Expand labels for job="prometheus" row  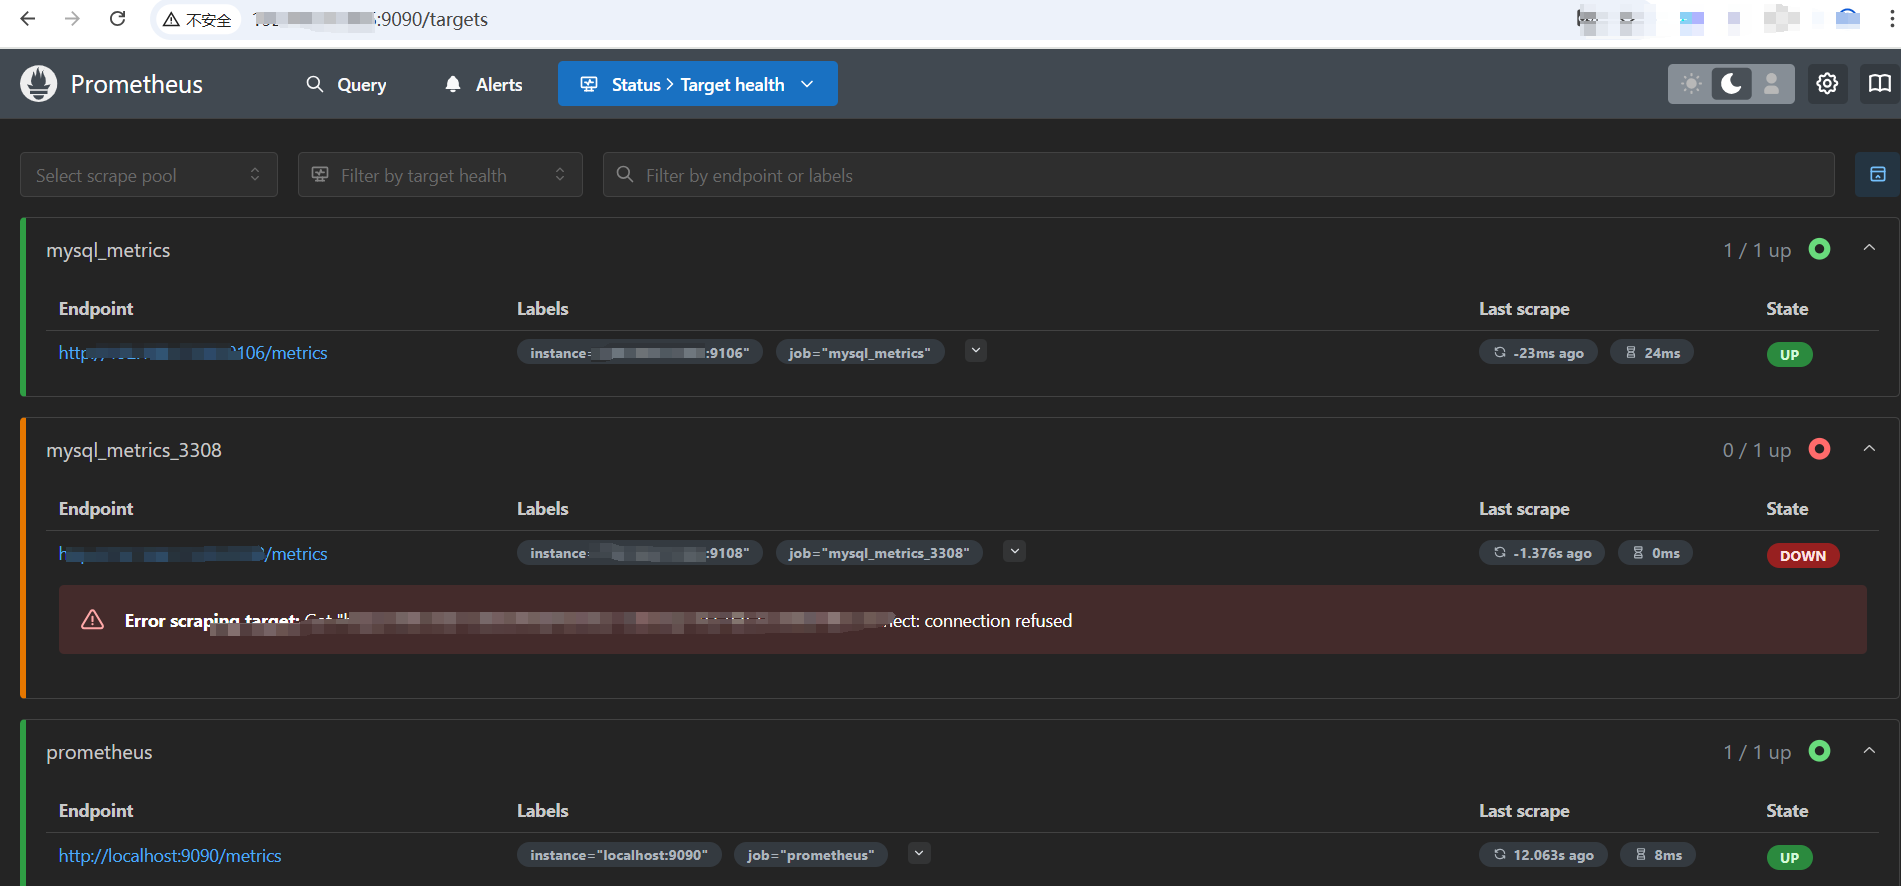click(919, 854)
